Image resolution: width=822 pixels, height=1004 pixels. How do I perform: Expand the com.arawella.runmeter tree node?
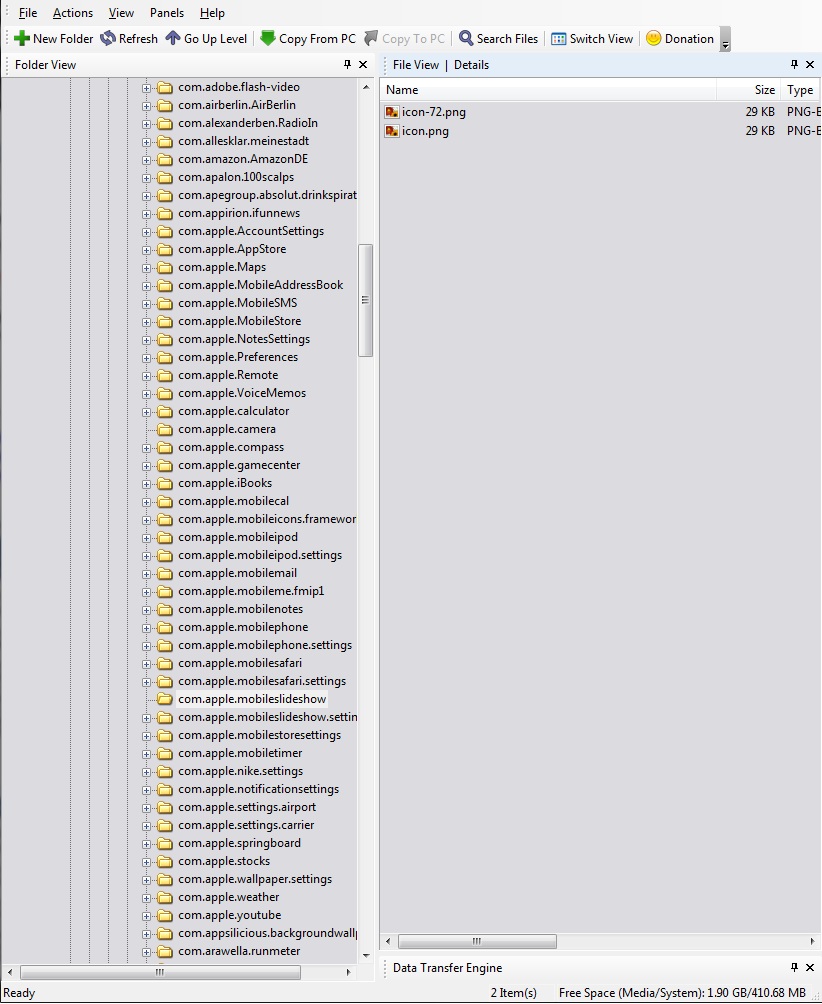pos(147,951)
